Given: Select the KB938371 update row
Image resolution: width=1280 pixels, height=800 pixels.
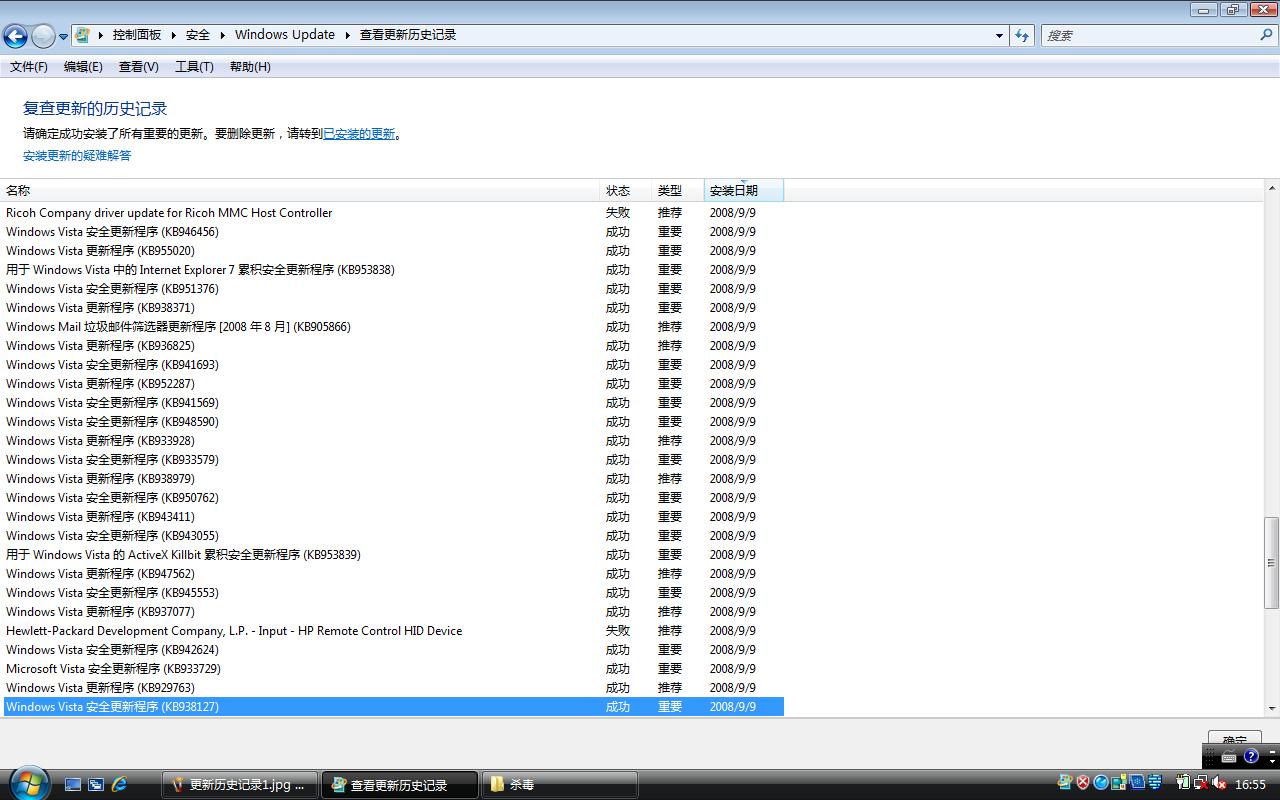Looking at the screenshot, I should click(392, 308).
